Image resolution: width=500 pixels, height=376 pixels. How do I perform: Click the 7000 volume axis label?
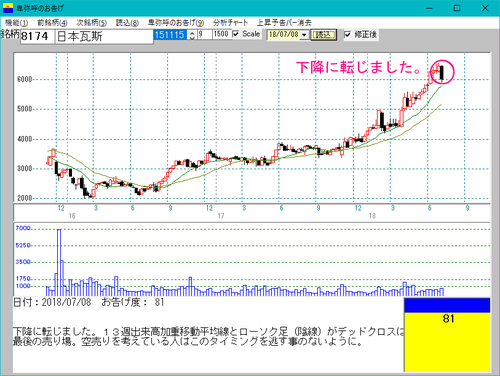click(23, 228)
